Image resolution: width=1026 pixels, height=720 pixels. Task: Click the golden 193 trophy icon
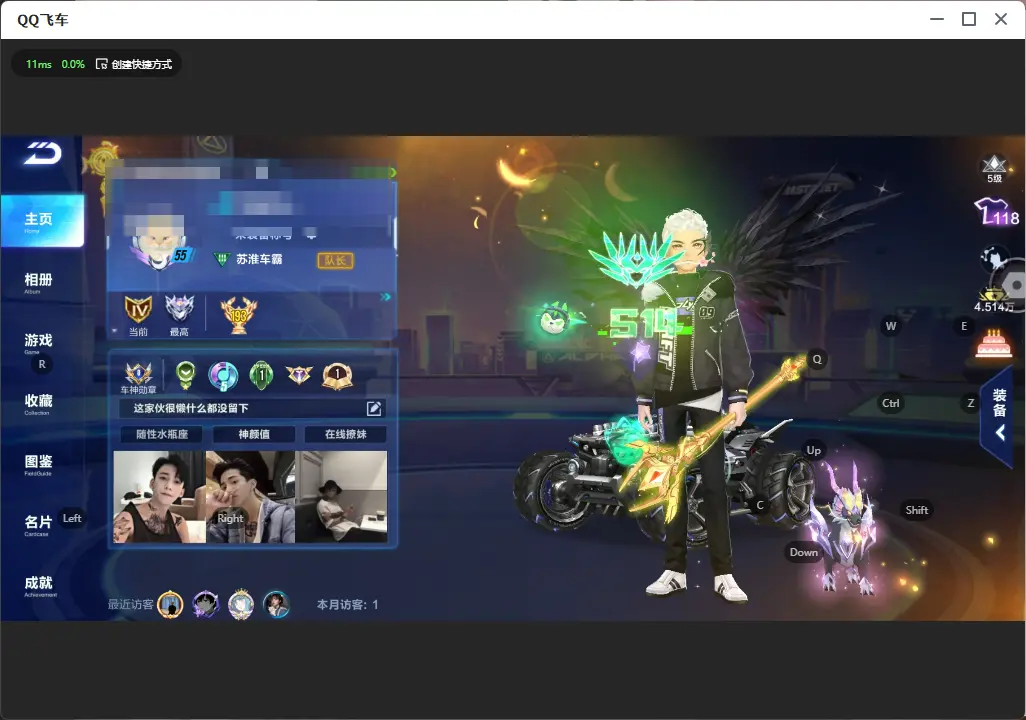coord(239,315)
